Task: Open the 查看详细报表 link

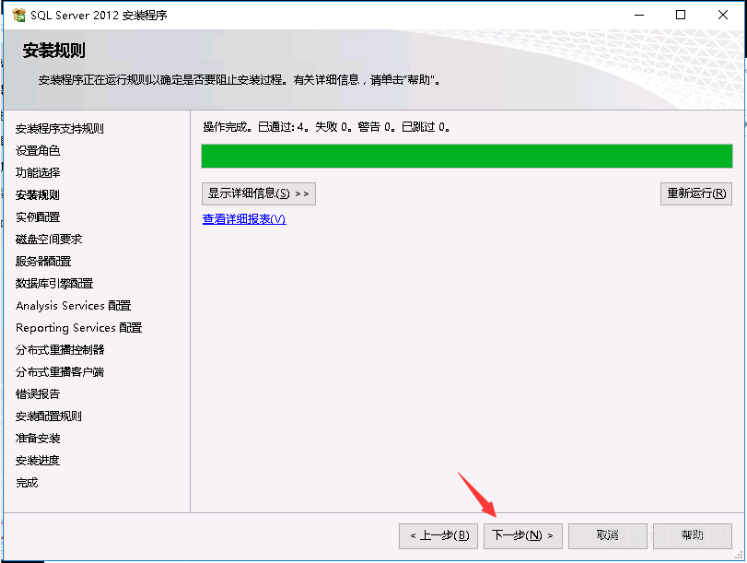Action: pos(244,219)
